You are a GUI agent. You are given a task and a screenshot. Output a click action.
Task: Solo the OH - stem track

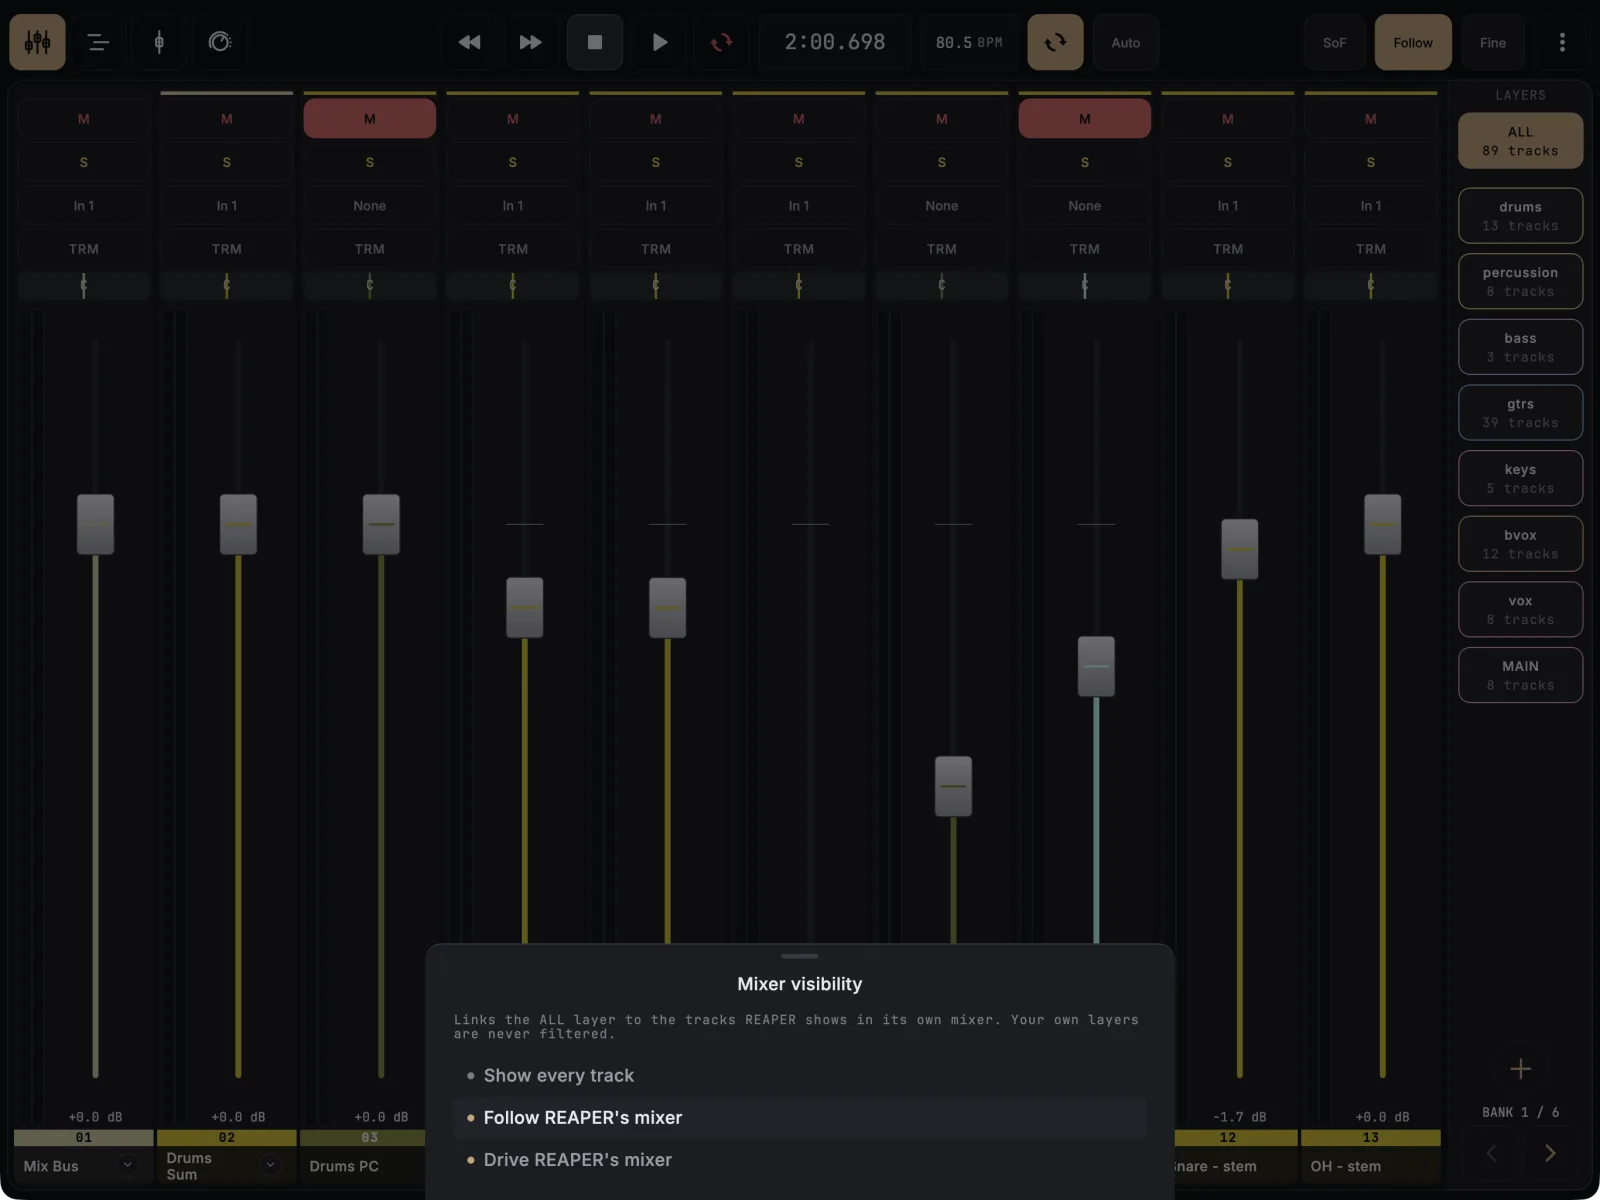pos(1371,162)
